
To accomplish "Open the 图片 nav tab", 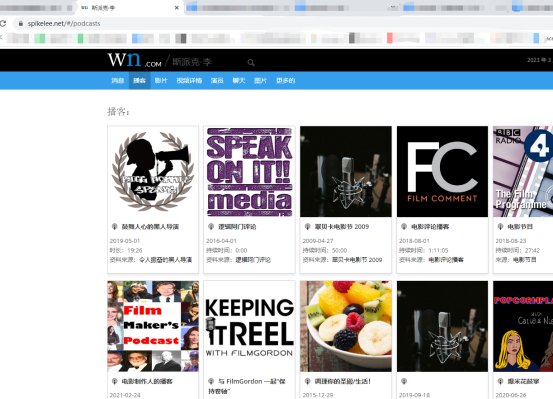I will coord(260,80).
